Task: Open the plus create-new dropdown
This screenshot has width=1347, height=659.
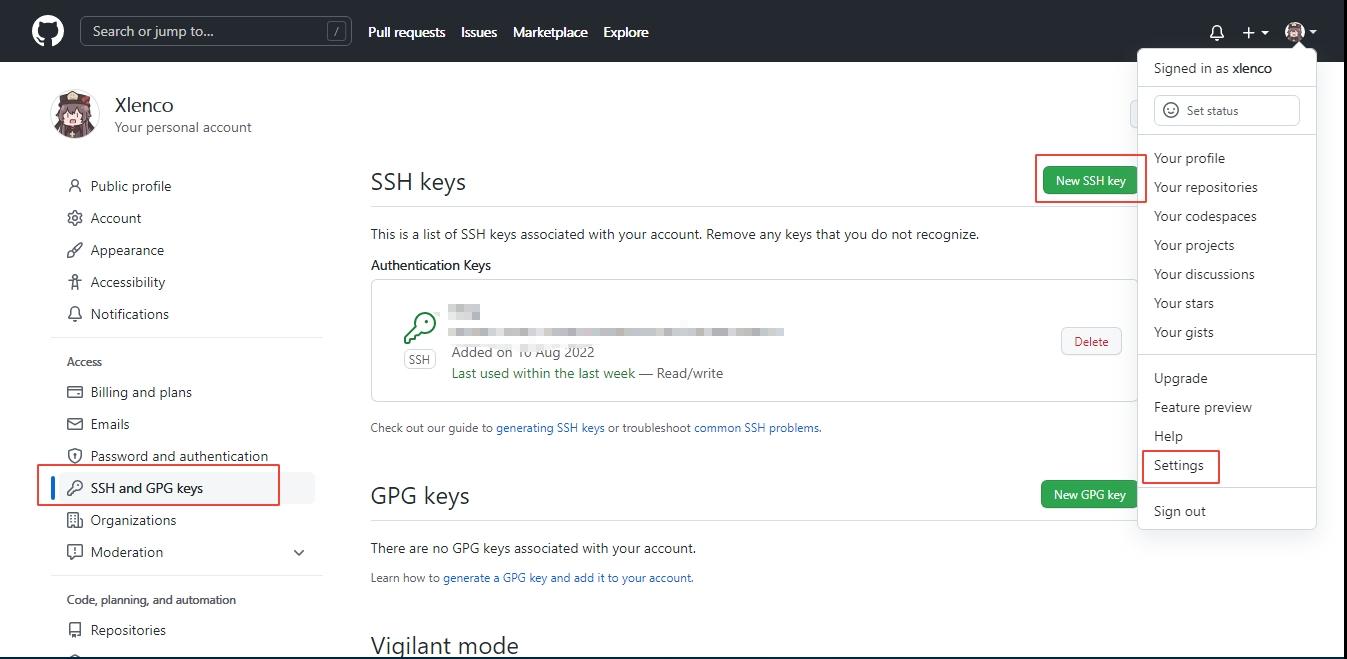Action: [x=1255, y=32]
